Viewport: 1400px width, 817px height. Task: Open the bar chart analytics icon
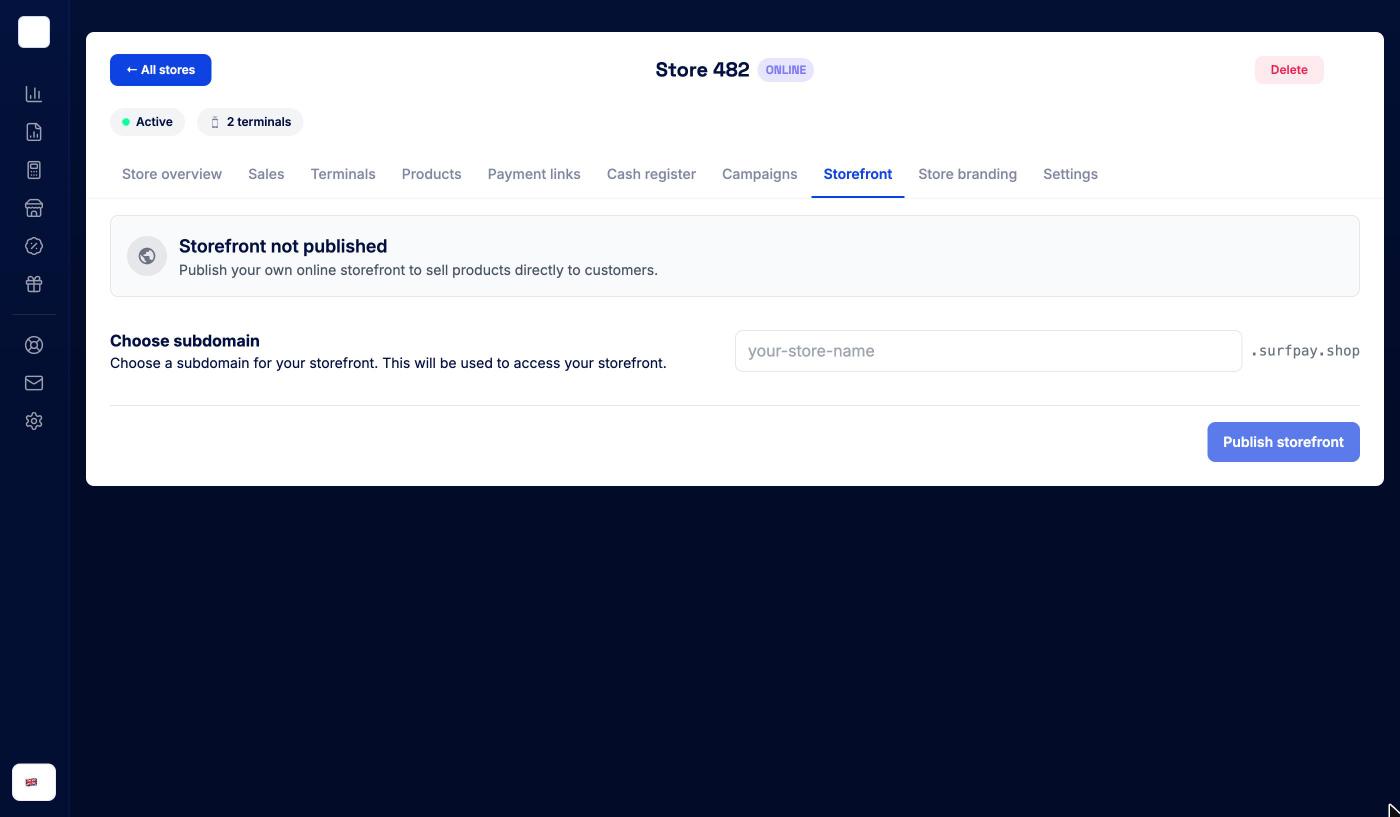click(34, 94)
